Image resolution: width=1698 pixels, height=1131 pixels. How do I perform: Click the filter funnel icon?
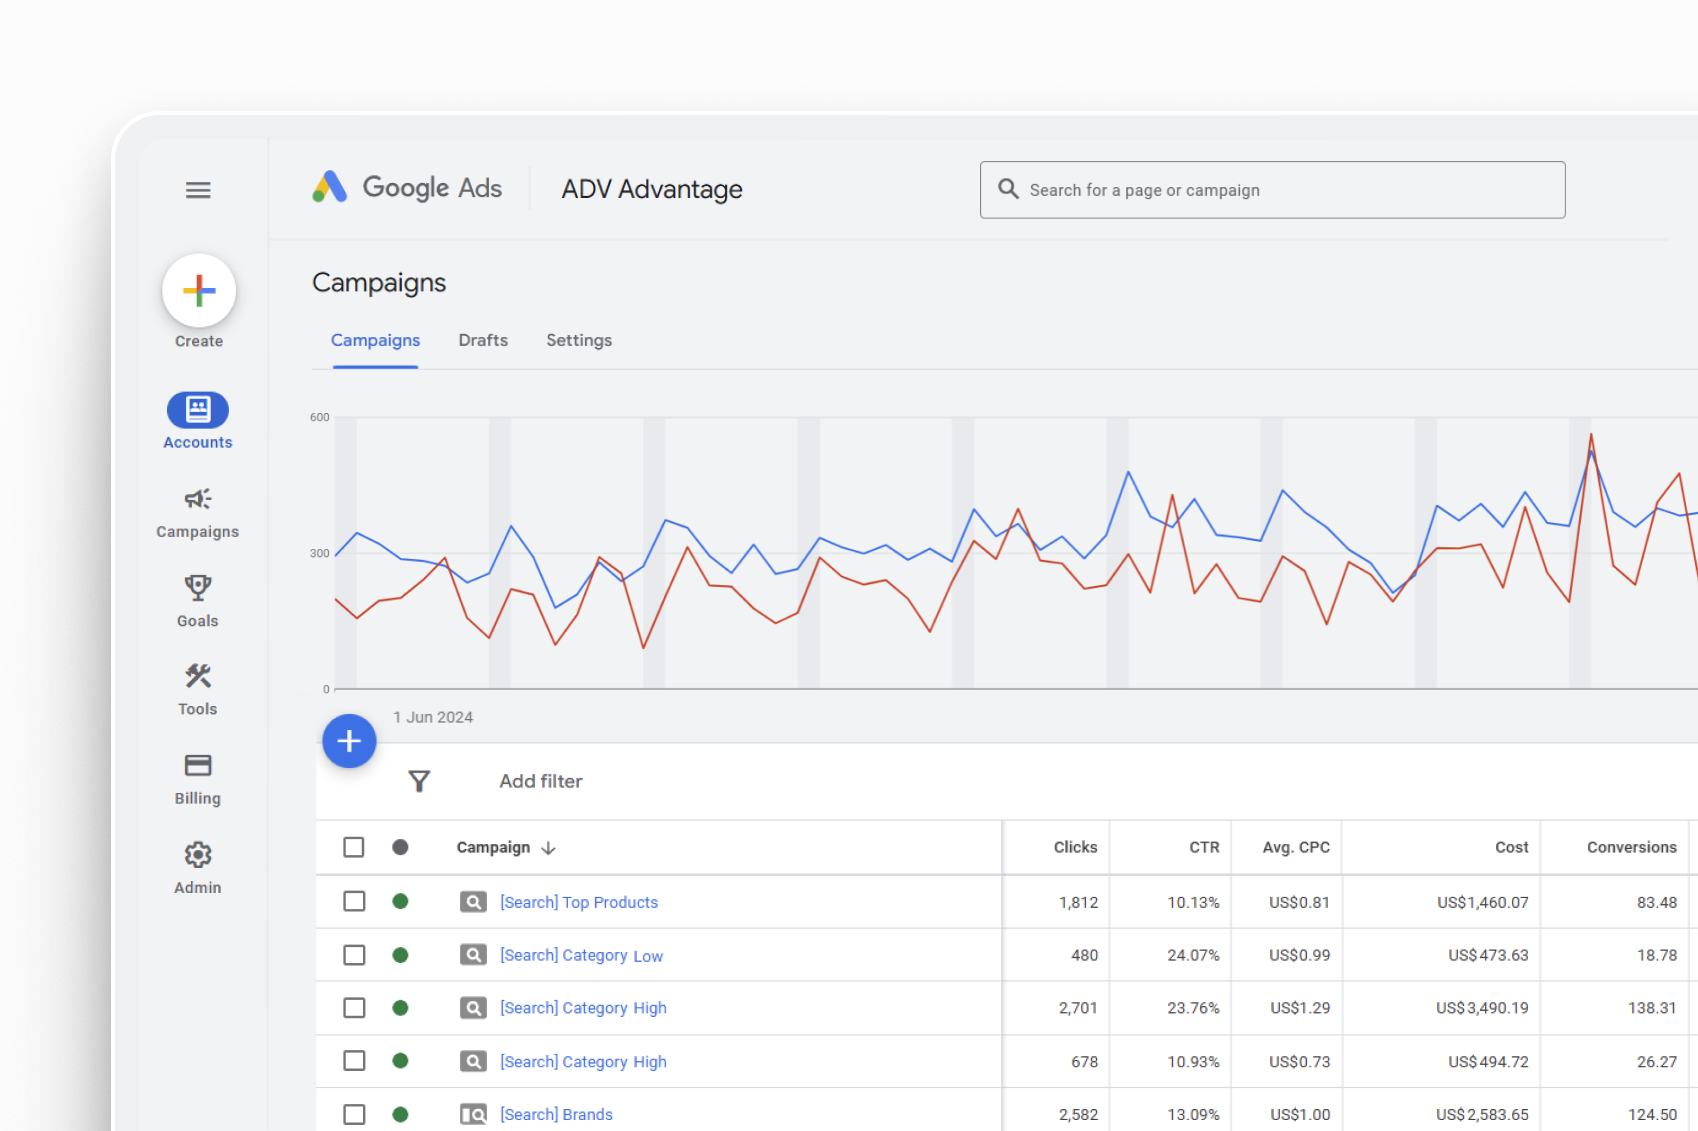[419, 781]
